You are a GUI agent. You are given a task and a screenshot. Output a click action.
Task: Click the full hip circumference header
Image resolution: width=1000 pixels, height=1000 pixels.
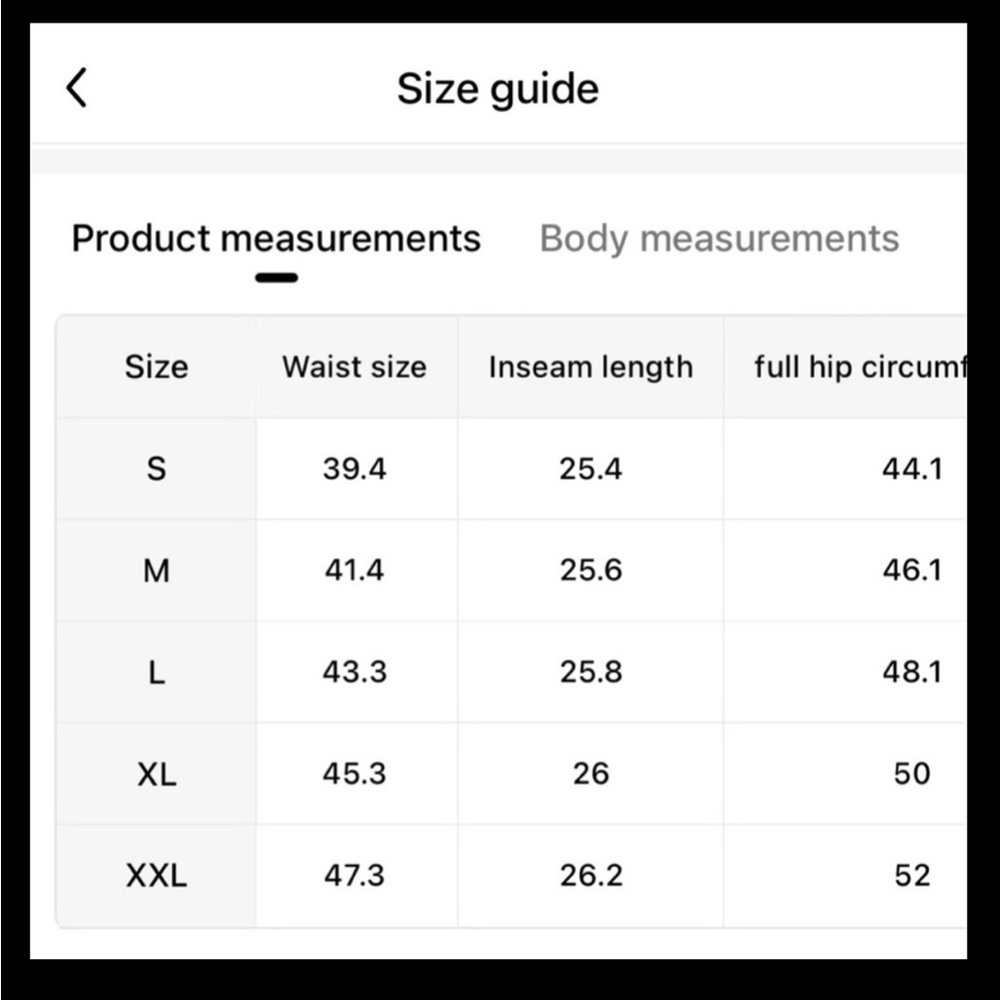(860, 368)
